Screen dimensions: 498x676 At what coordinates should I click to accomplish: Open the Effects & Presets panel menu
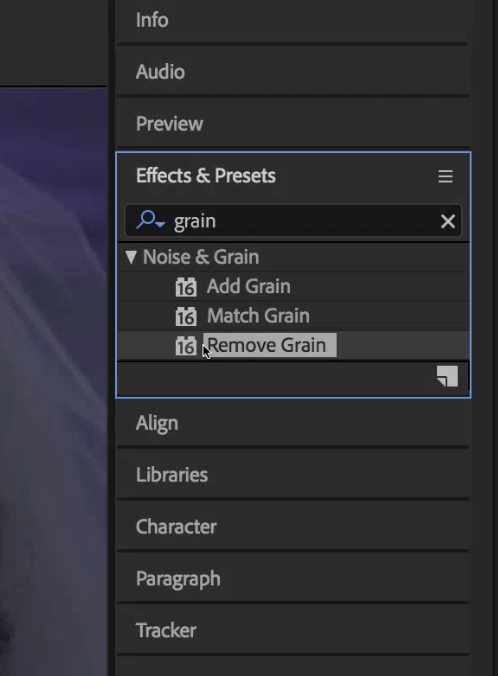[445, 176]
